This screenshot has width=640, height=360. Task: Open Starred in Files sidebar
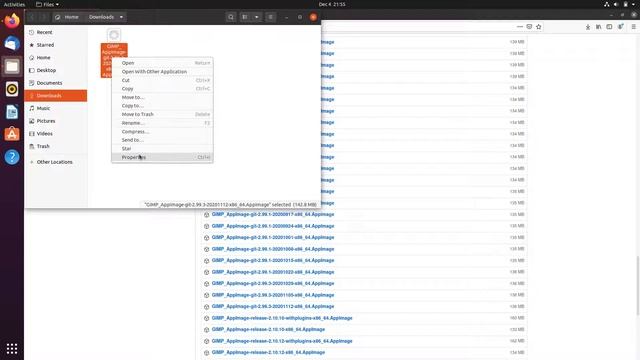pyautogui.click(x=56, y=45)
